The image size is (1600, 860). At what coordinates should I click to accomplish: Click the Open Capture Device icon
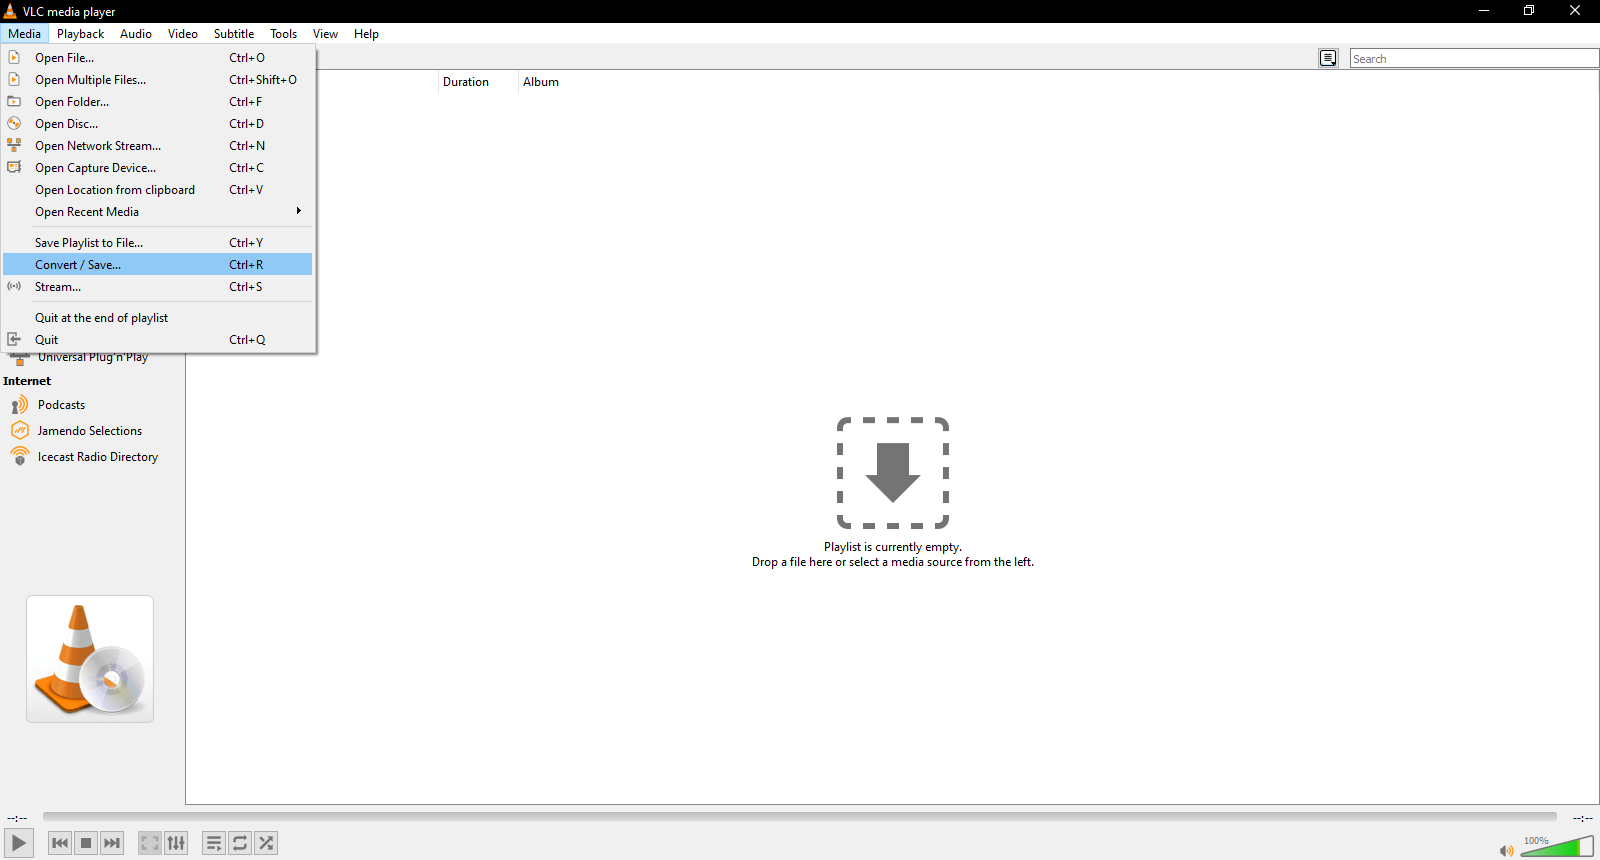[14, 167]
